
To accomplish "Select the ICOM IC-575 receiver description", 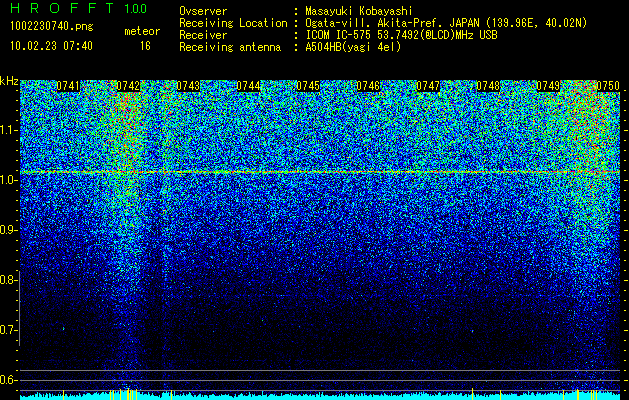I will point(401,35).
